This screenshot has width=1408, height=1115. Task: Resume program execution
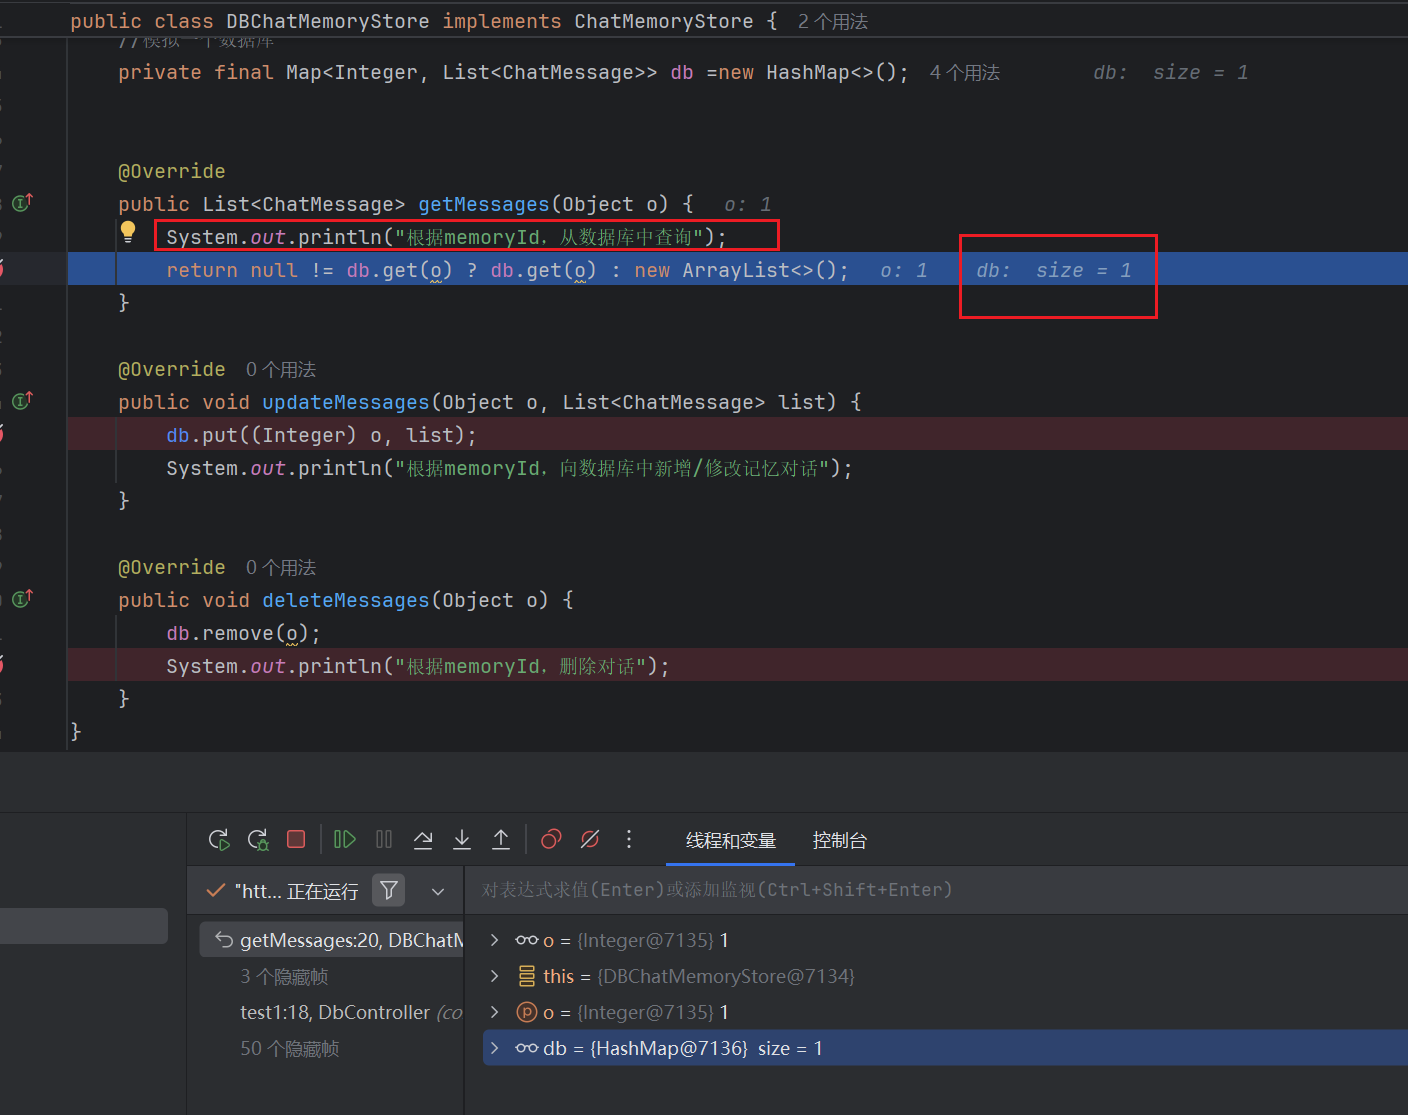(x=345, y=839)
